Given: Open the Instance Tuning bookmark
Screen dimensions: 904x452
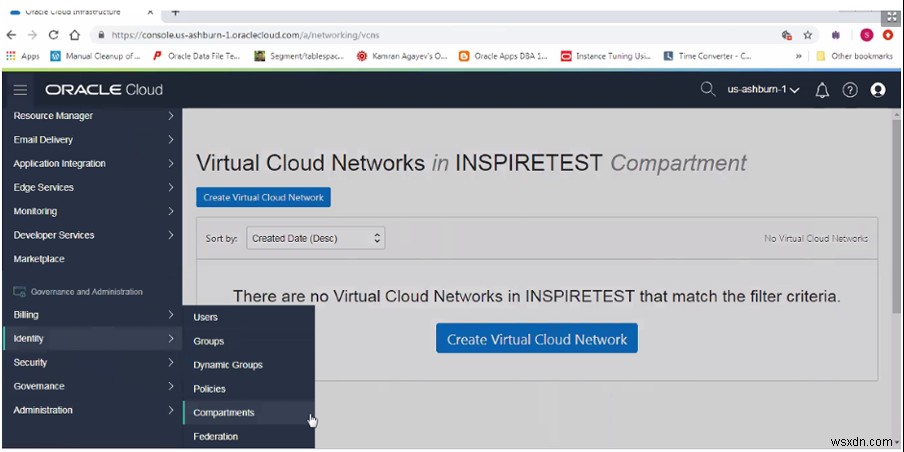Looking at the screenshot, I should (x=606, y=56).
